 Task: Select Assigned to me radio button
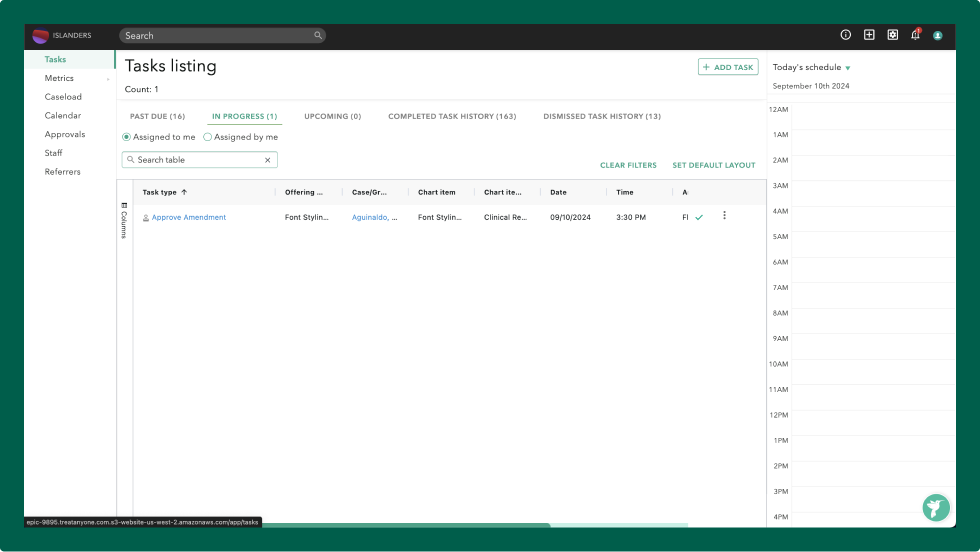[x=126, y=137]
